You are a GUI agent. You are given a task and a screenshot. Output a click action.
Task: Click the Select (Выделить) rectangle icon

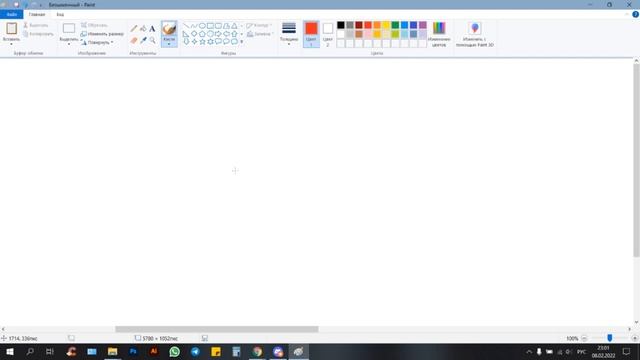69,28
